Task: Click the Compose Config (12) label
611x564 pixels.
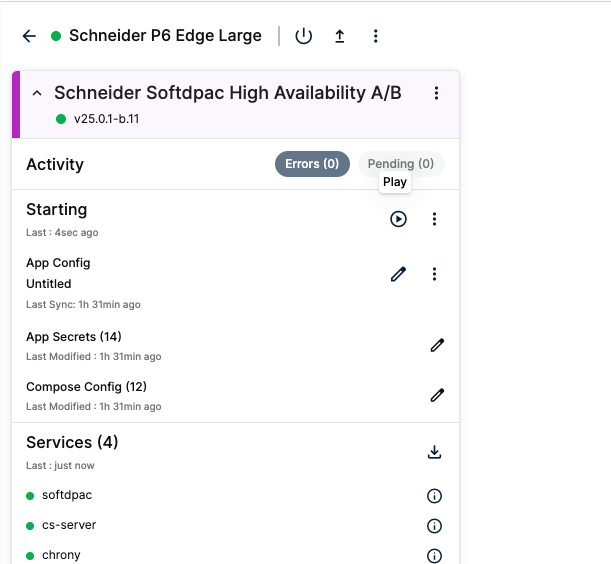Action: coord(86,387)
